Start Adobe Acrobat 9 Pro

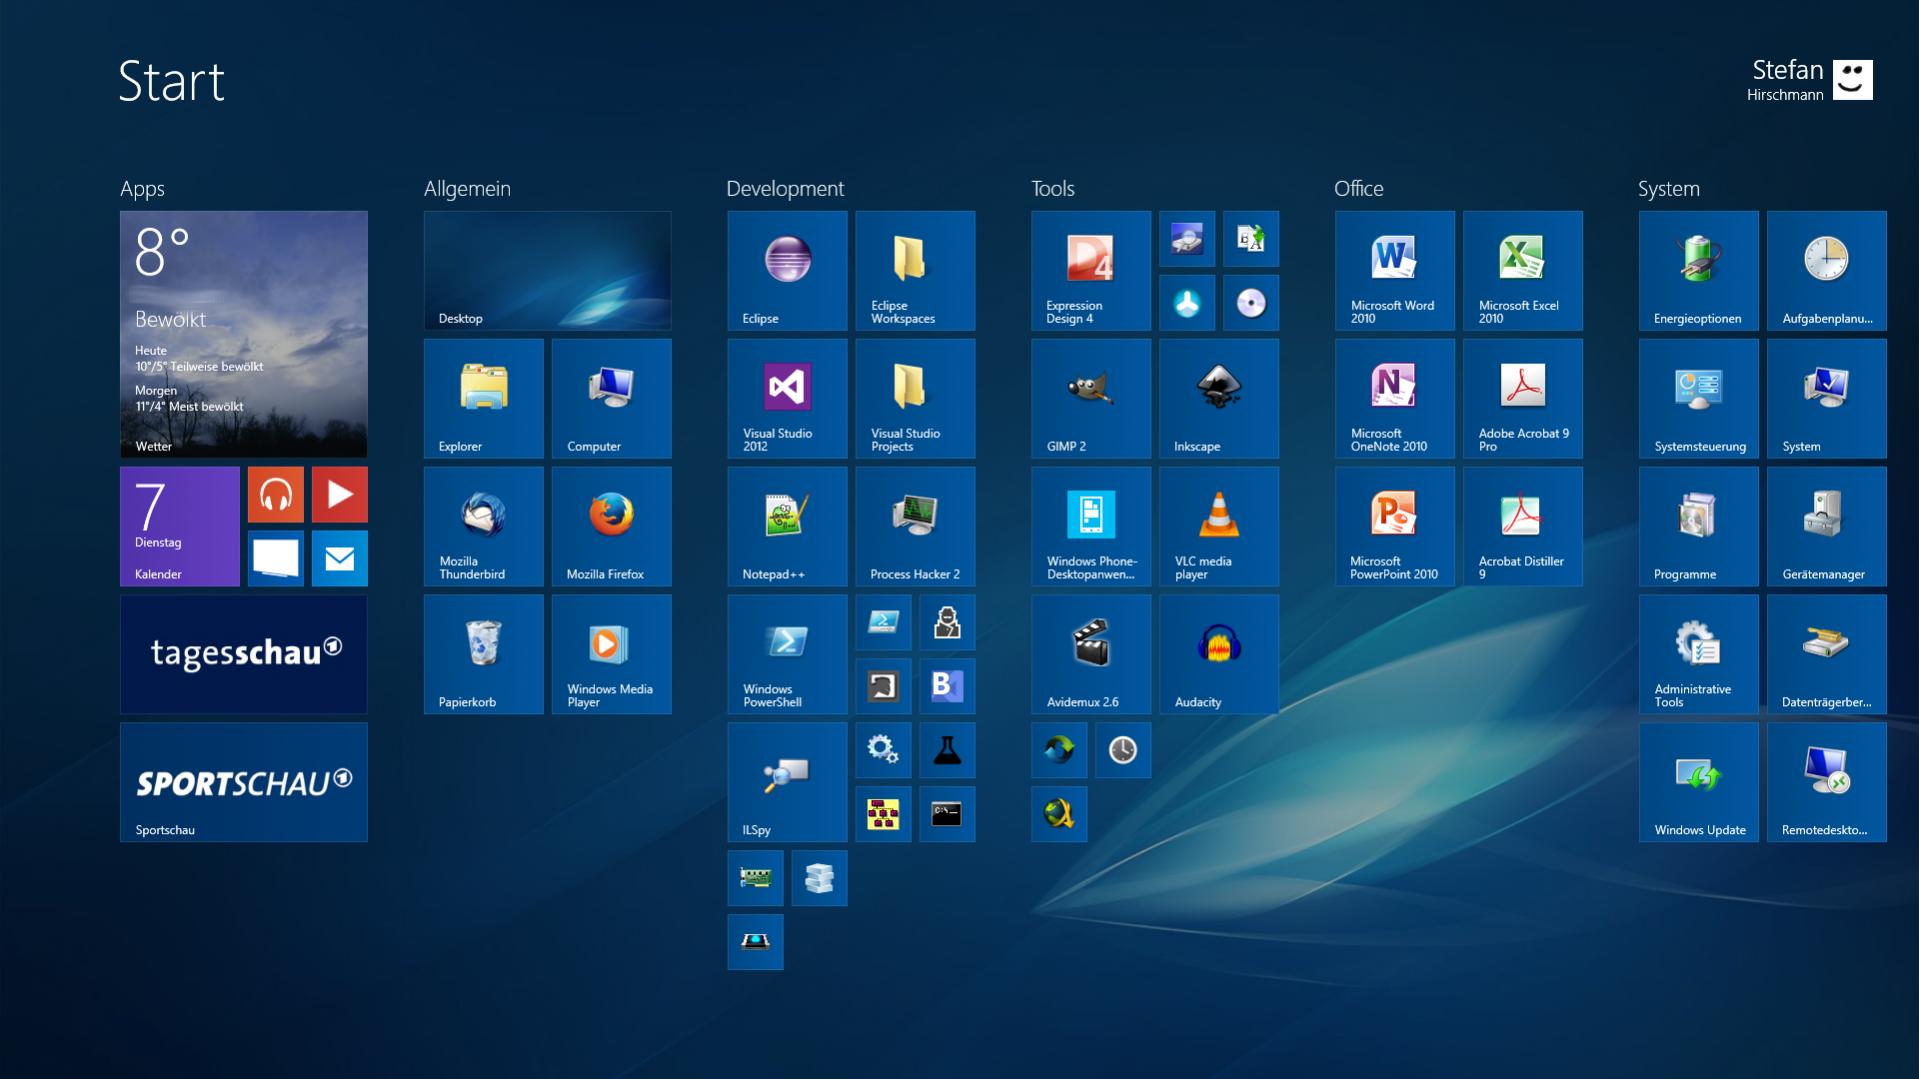click(1524, 398)
